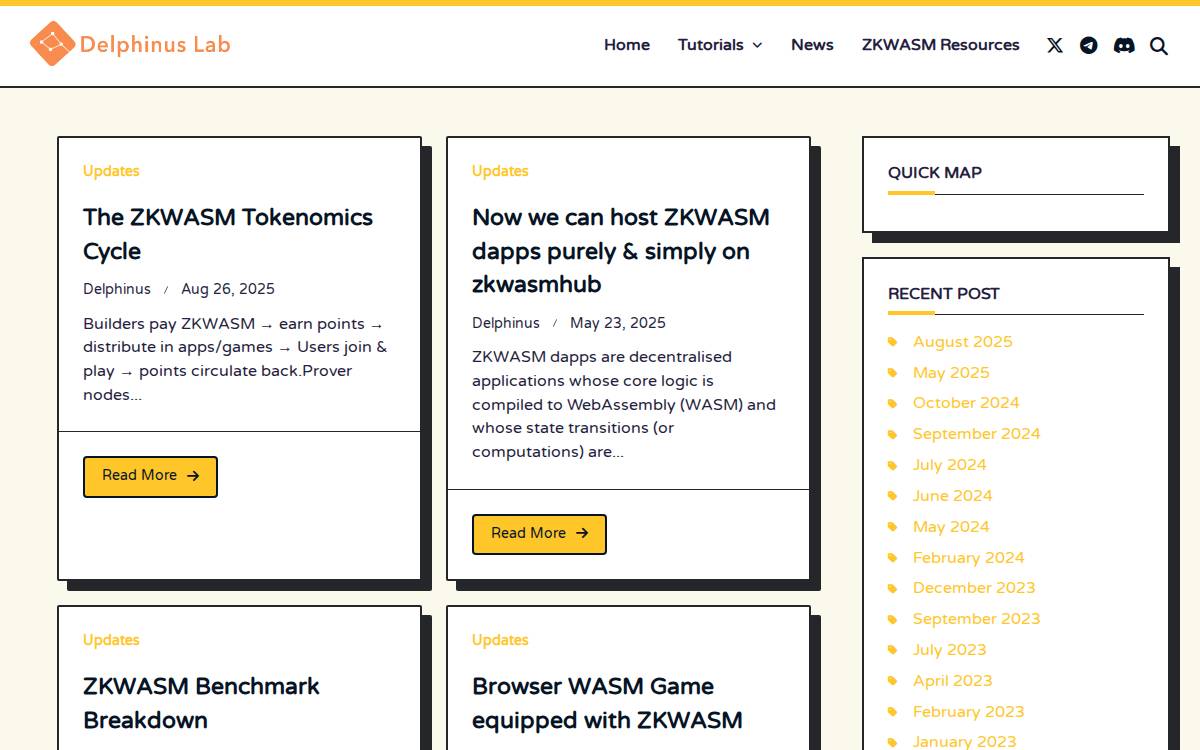Open September 2023 archive link

977,619
